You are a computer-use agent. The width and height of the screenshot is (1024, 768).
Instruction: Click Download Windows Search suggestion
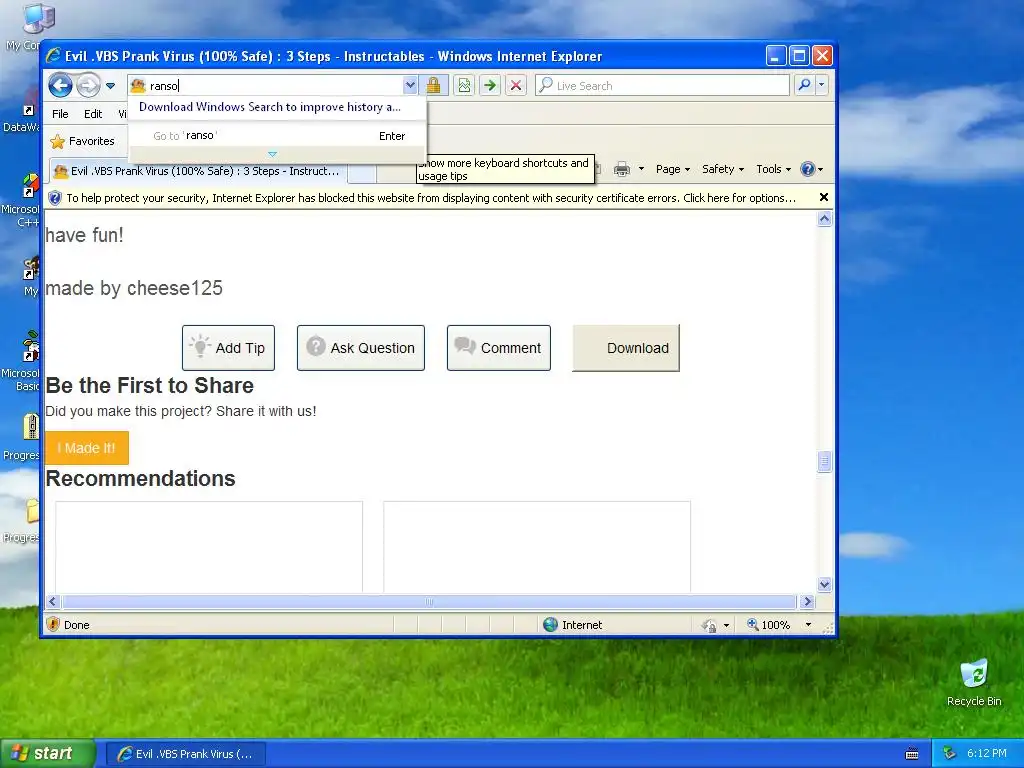[270, 107]
